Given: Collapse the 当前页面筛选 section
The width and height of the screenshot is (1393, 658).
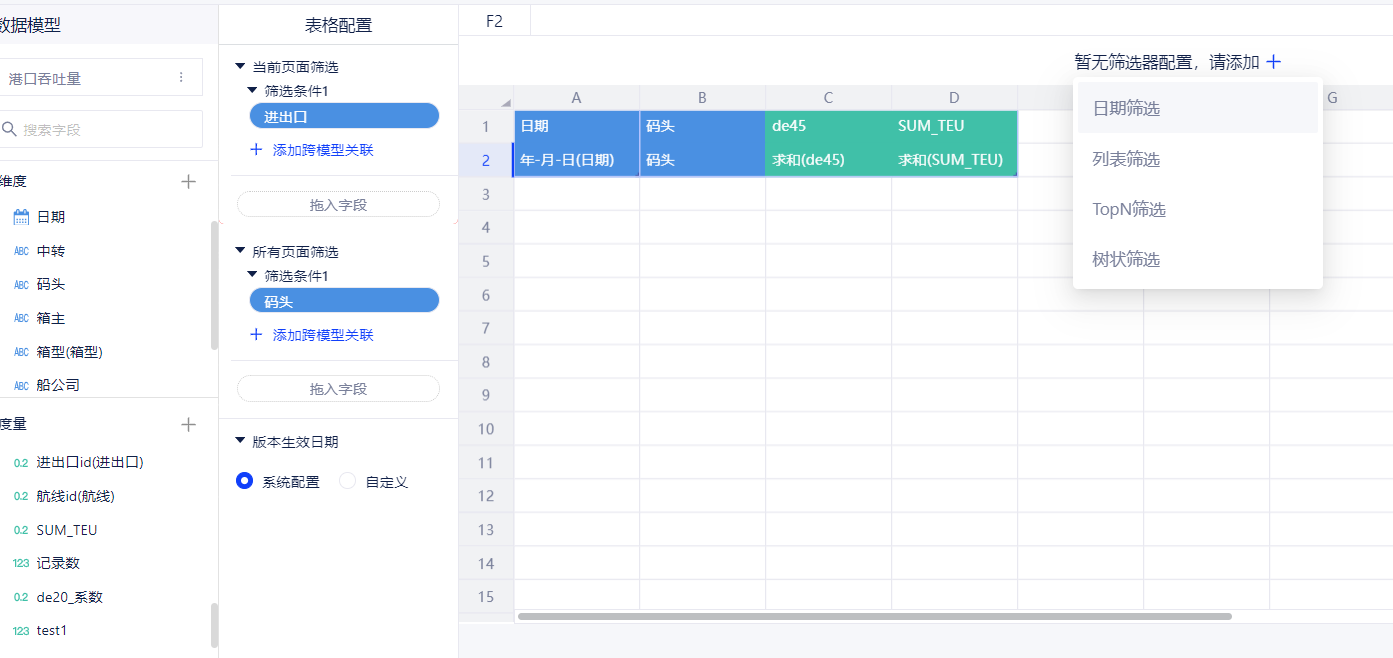Looking at the screenshot, I should 240,67.
